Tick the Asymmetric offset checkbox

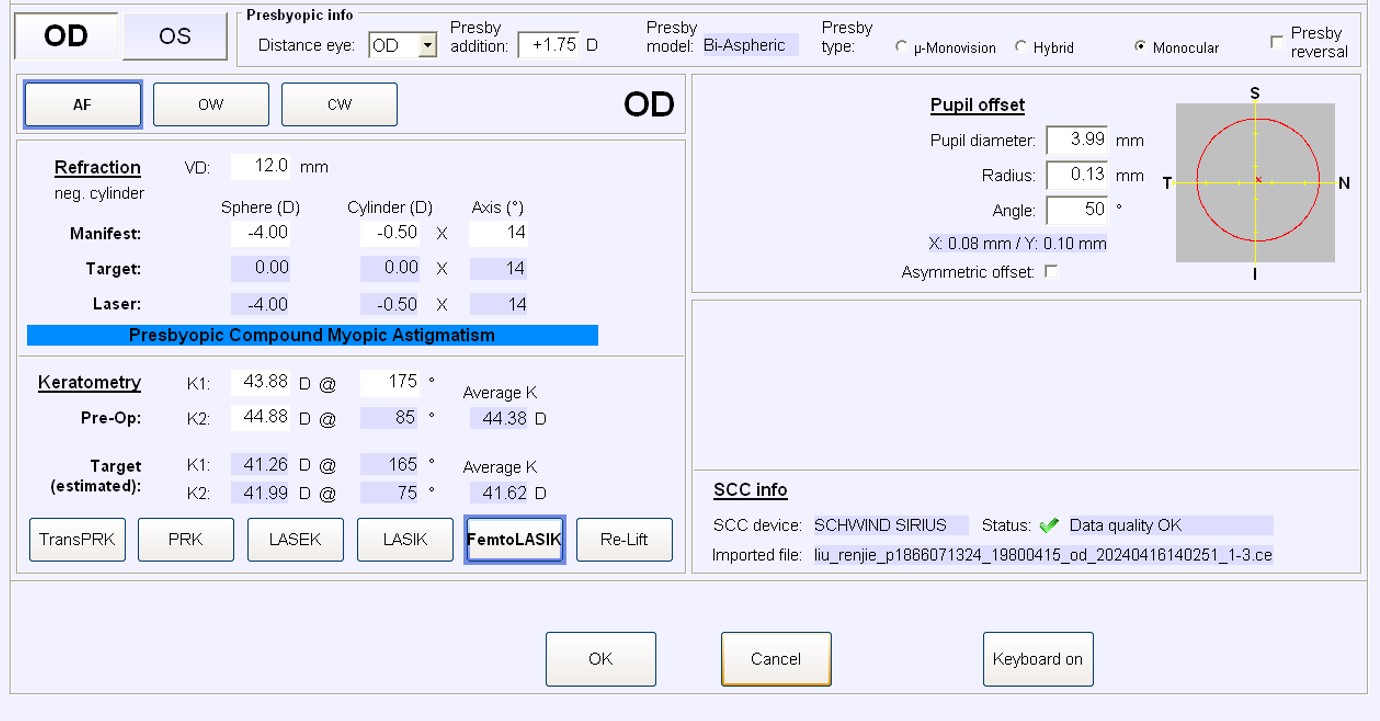[1050, 271]
